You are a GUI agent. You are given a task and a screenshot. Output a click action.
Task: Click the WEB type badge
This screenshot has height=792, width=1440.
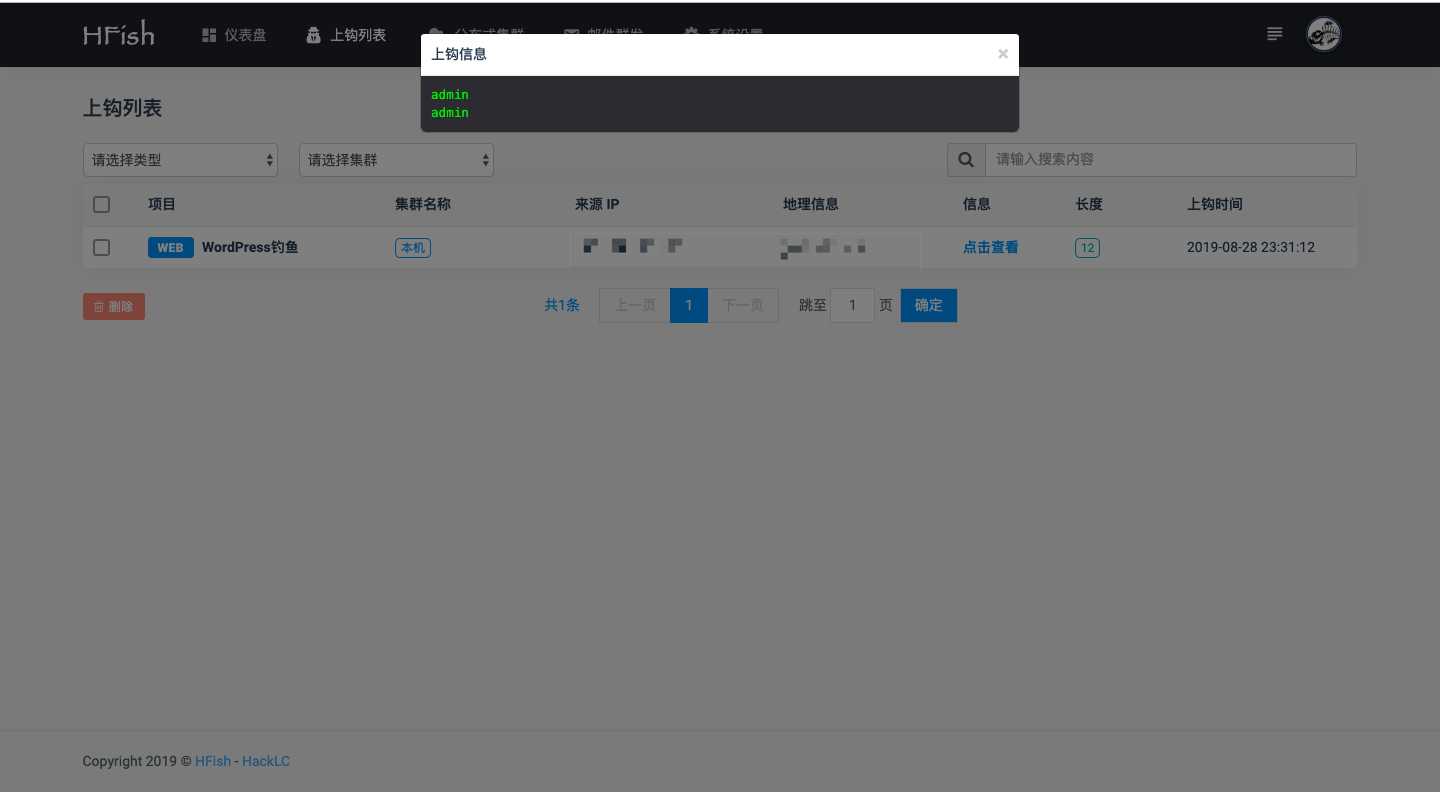point(171,247)
